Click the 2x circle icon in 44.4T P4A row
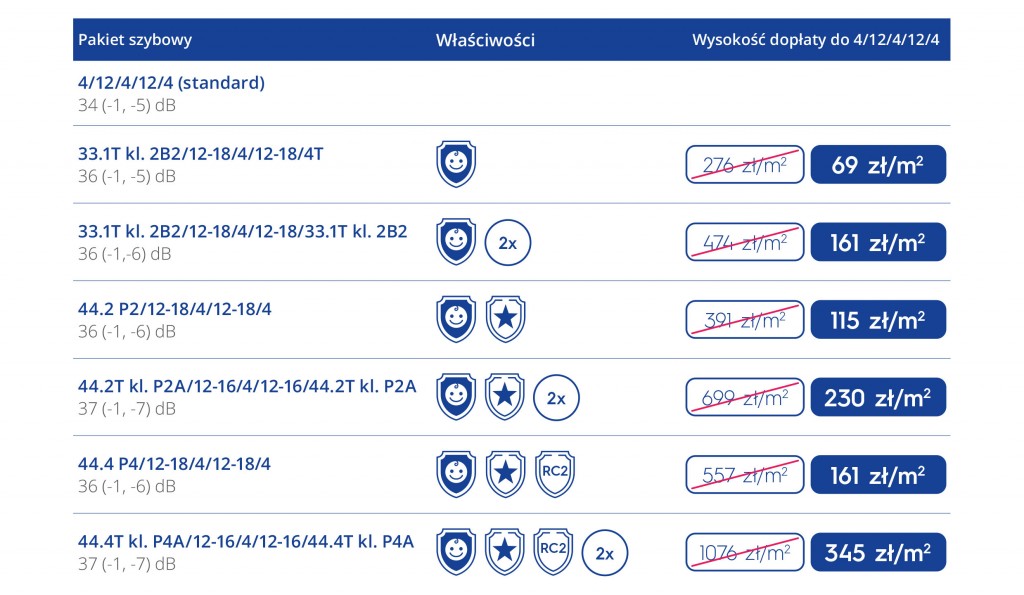The image size is (1024, 595). 605,553
